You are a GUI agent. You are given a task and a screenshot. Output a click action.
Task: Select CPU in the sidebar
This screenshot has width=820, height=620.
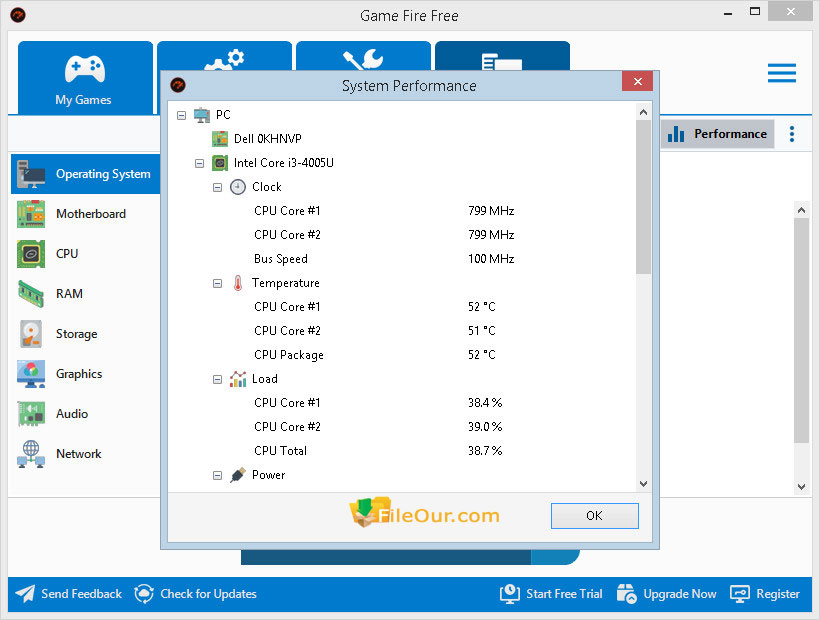tap(86, 254)
